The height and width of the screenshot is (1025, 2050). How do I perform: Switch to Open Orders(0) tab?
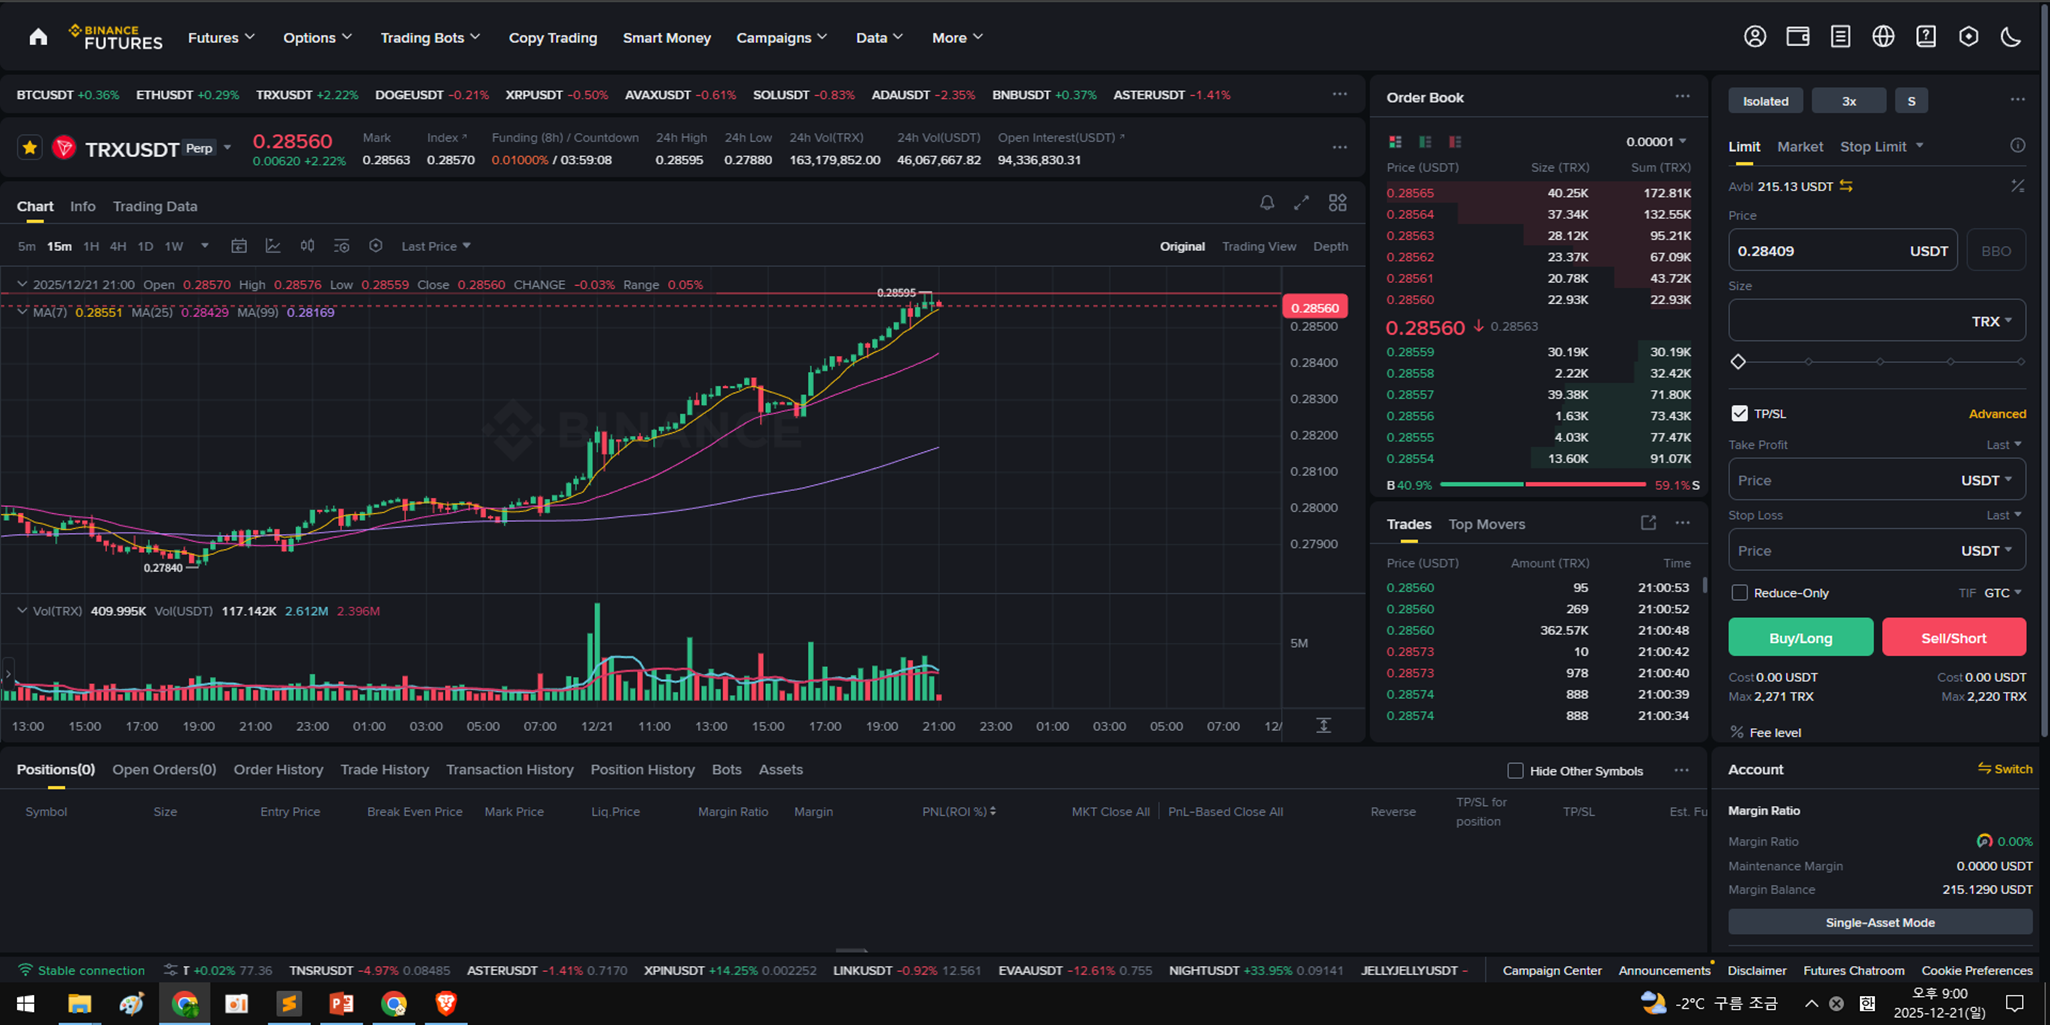click(x=164, y=769)
